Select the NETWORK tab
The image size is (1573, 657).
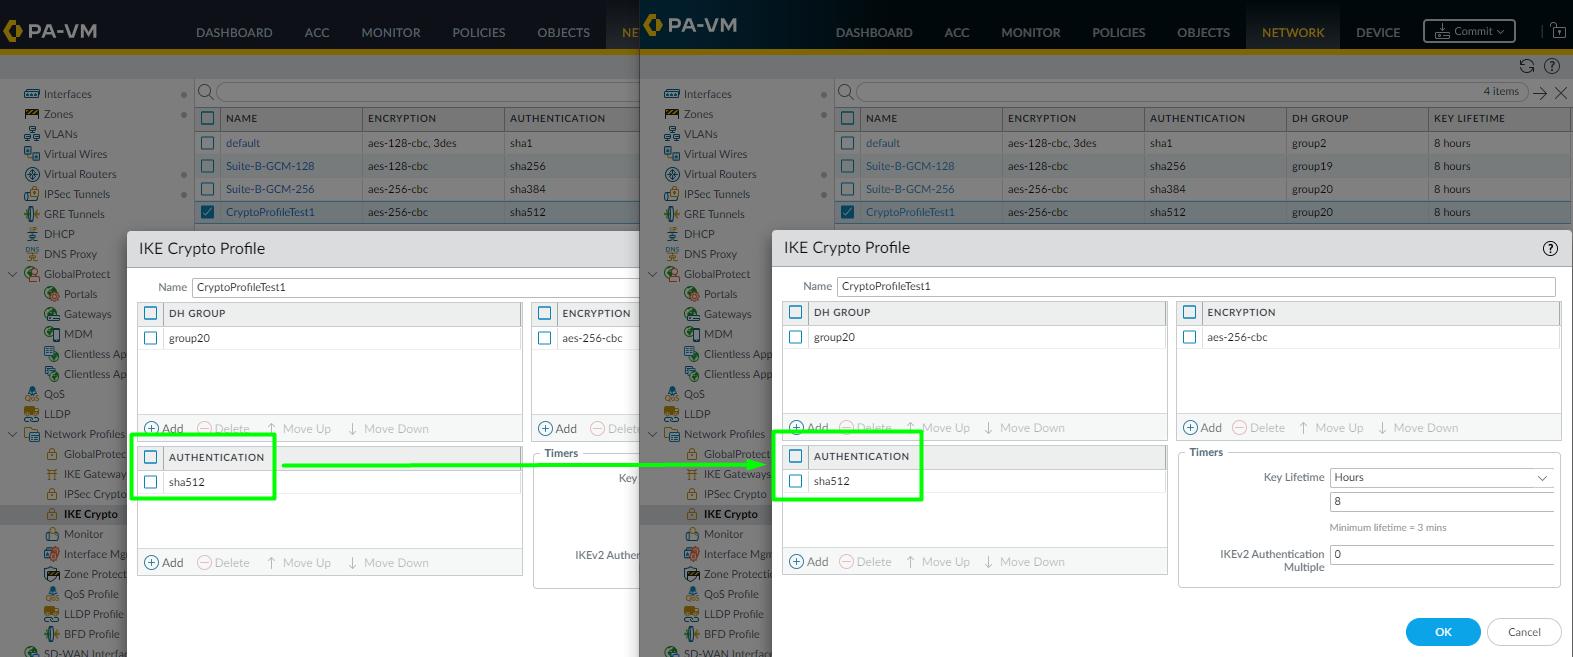pyautogui.click(x=1292, y=32)
